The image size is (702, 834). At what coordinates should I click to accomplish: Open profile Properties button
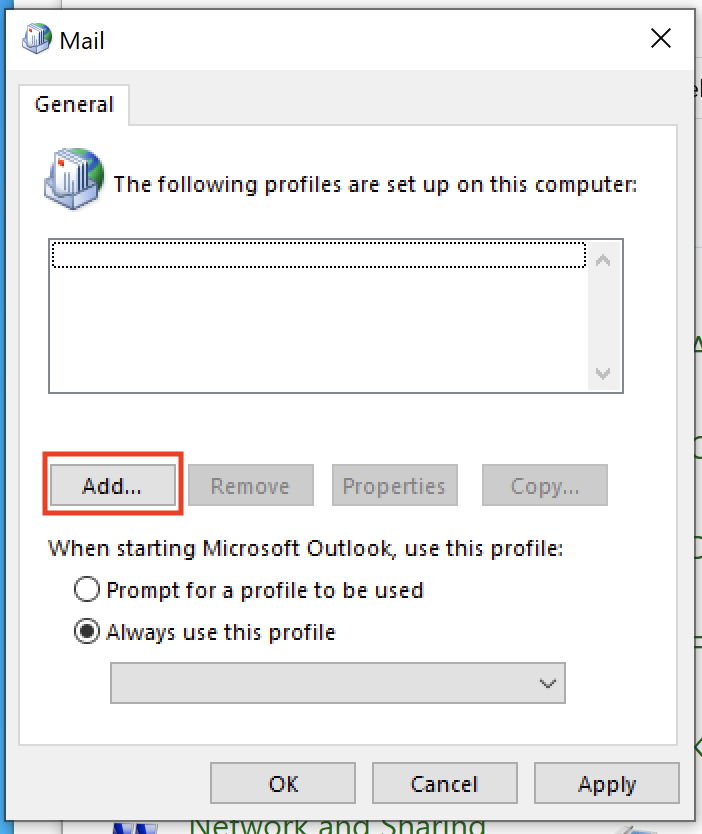pos(395,485)
